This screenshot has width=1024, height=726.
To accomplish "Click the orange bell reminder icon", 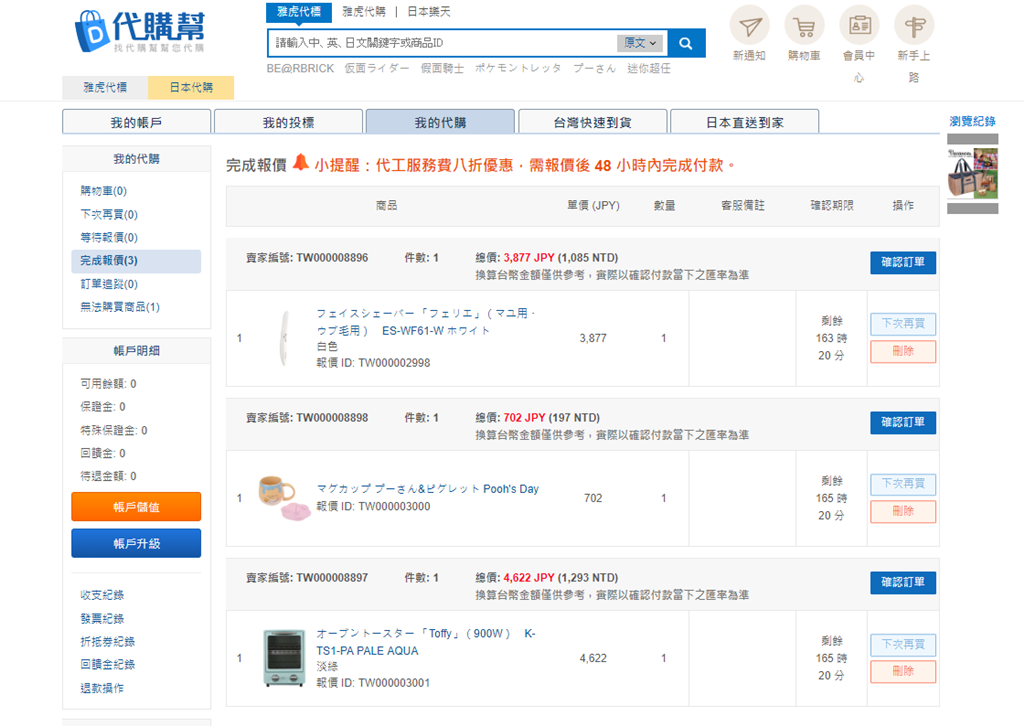I will click(300, 163).
